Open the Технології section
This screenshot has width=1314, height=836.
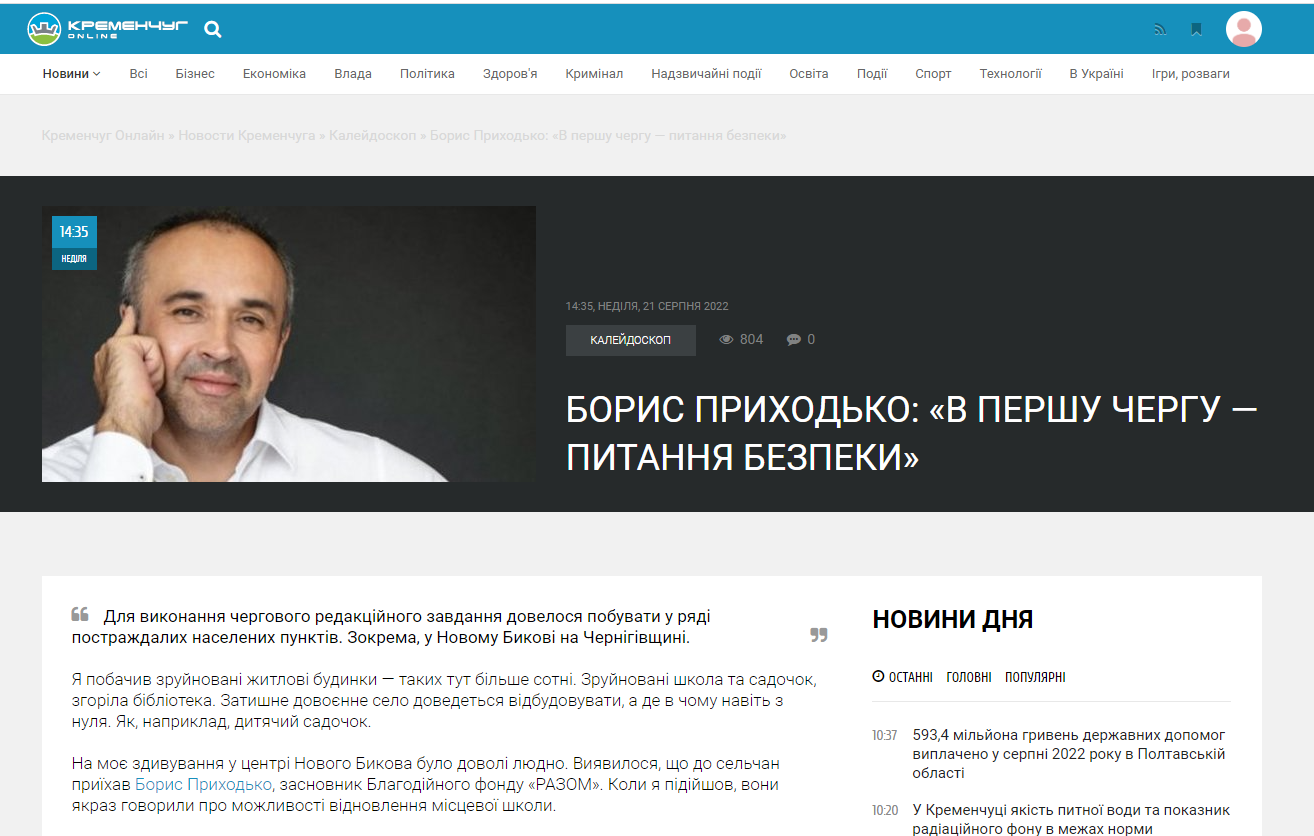(x=1010, y=74)
